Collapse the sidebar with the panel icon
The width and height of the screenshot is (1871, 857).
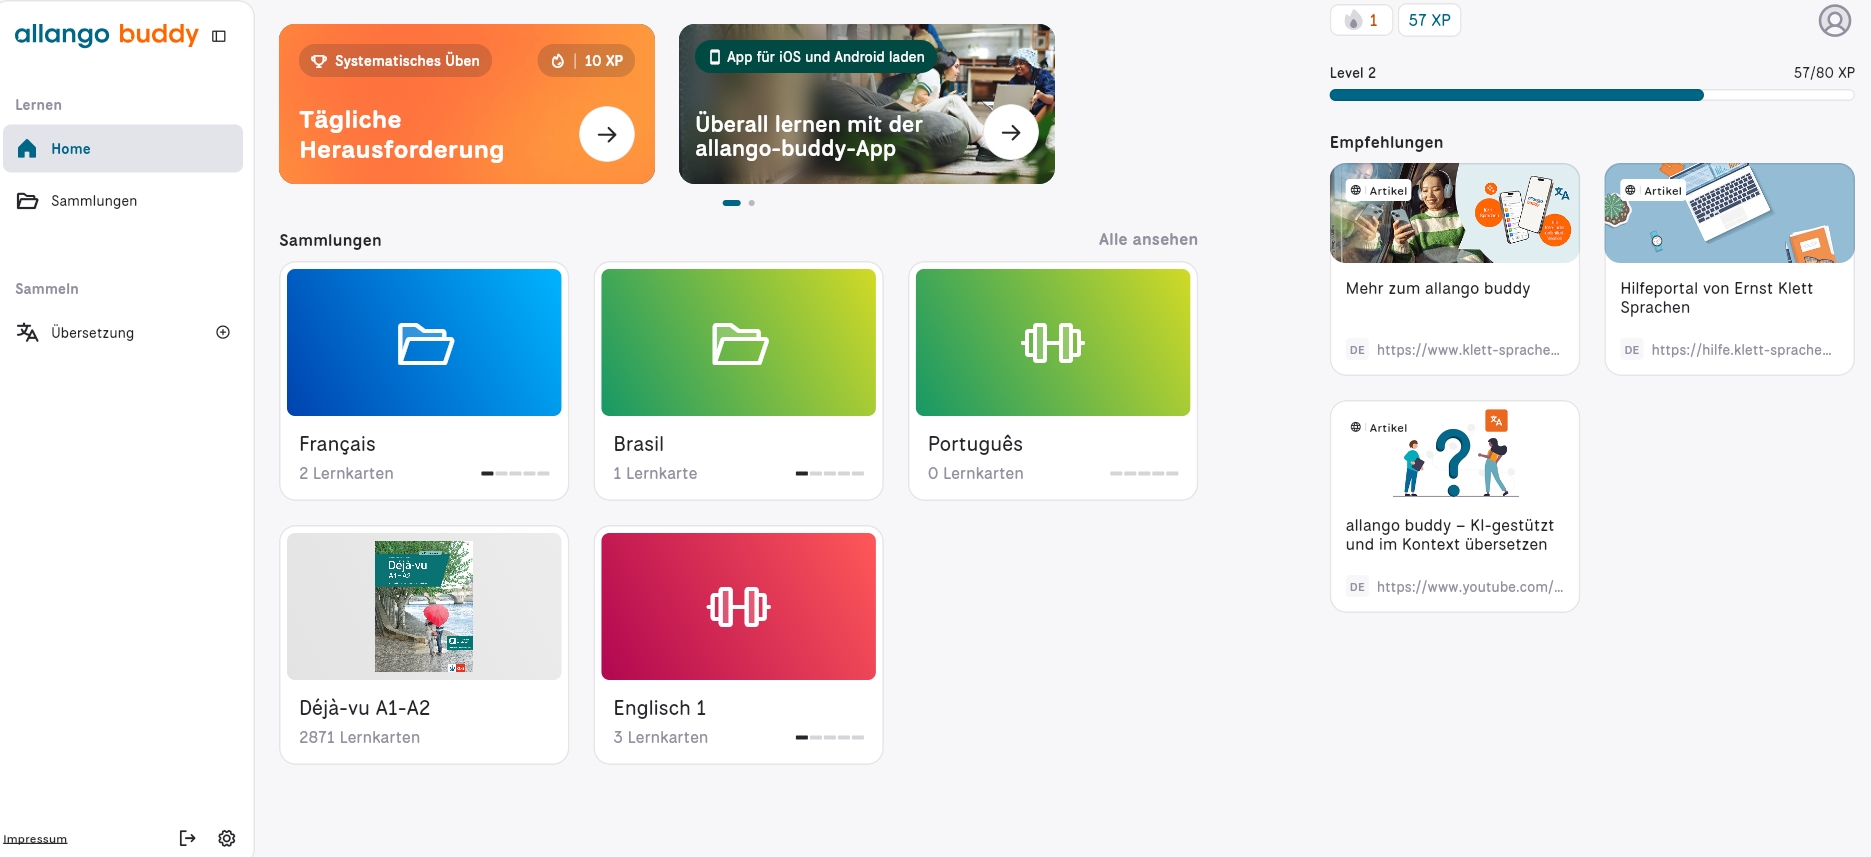point(219,36)
